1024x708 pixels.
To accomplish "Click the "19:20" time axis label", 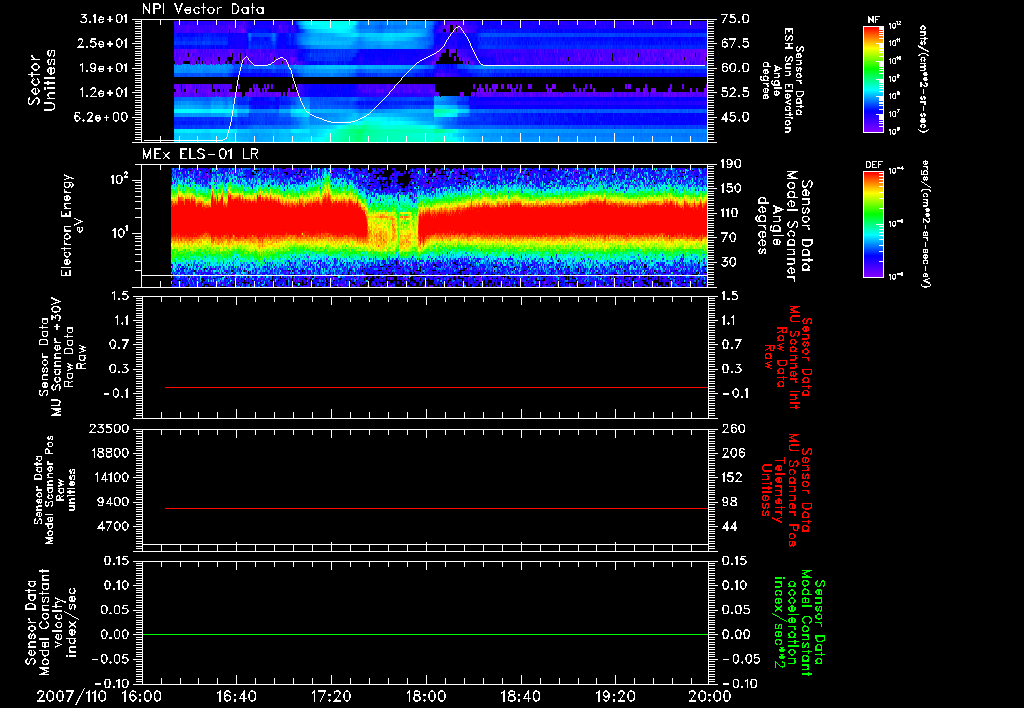I will [615, 696].
